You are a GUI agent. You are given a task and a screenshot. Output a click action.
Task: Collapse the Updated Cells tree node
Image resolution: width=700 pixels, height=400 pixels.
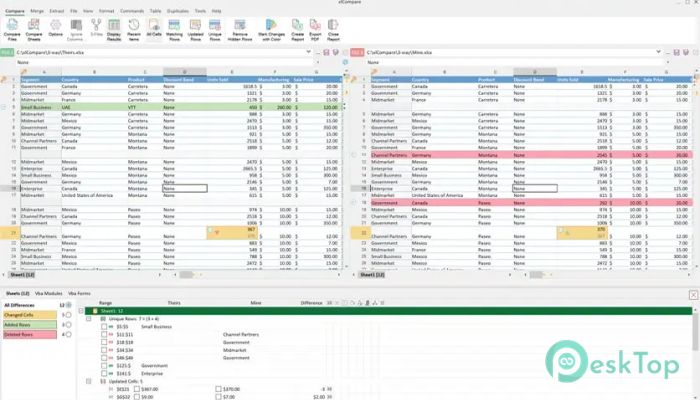click(x=88, y=381)
